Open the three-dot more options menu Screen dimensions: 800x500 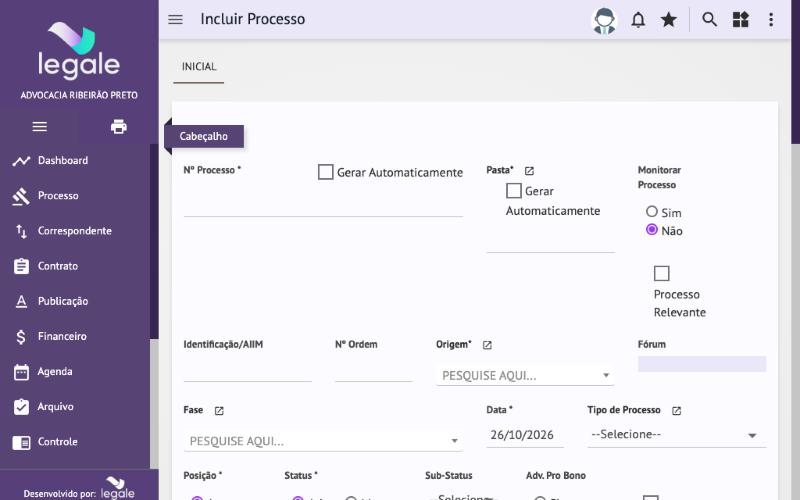point(771,19)
